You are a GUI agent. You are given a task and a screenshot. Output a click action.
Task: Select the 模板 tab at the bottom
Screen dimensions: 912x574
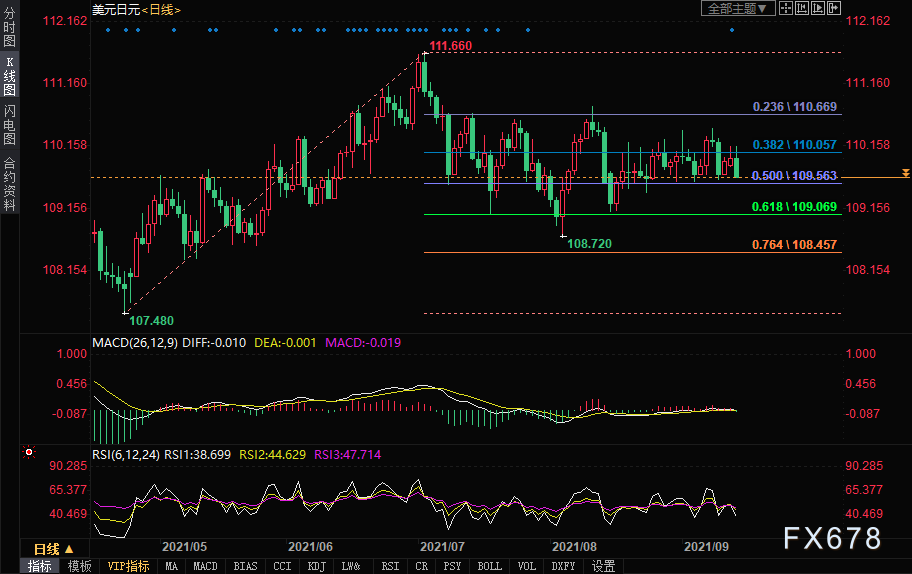click(x=79, y=566)
